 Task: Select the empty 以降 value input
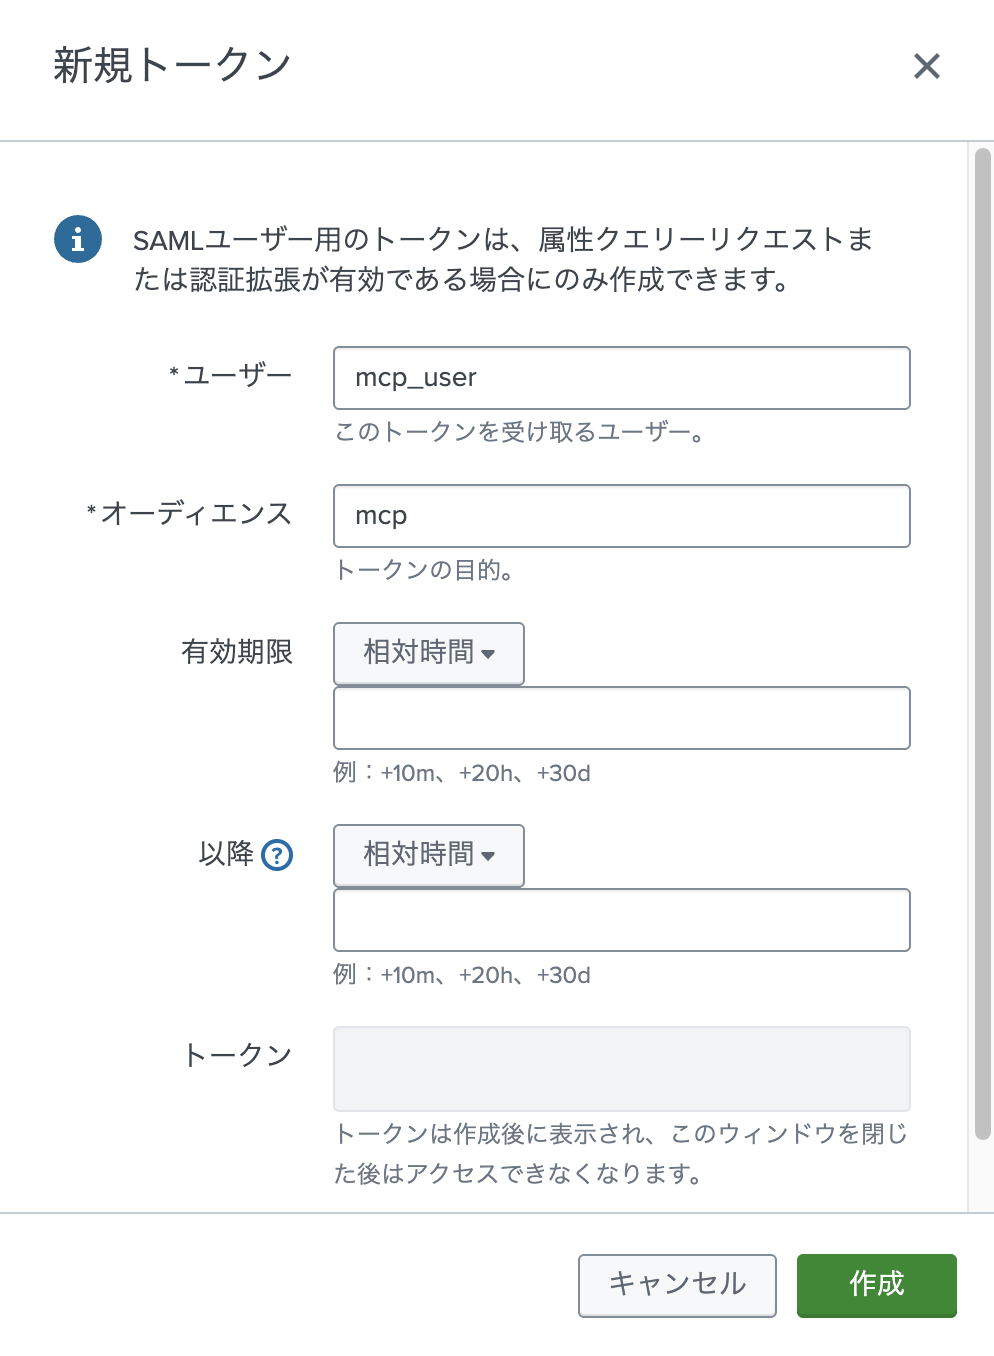621,920
